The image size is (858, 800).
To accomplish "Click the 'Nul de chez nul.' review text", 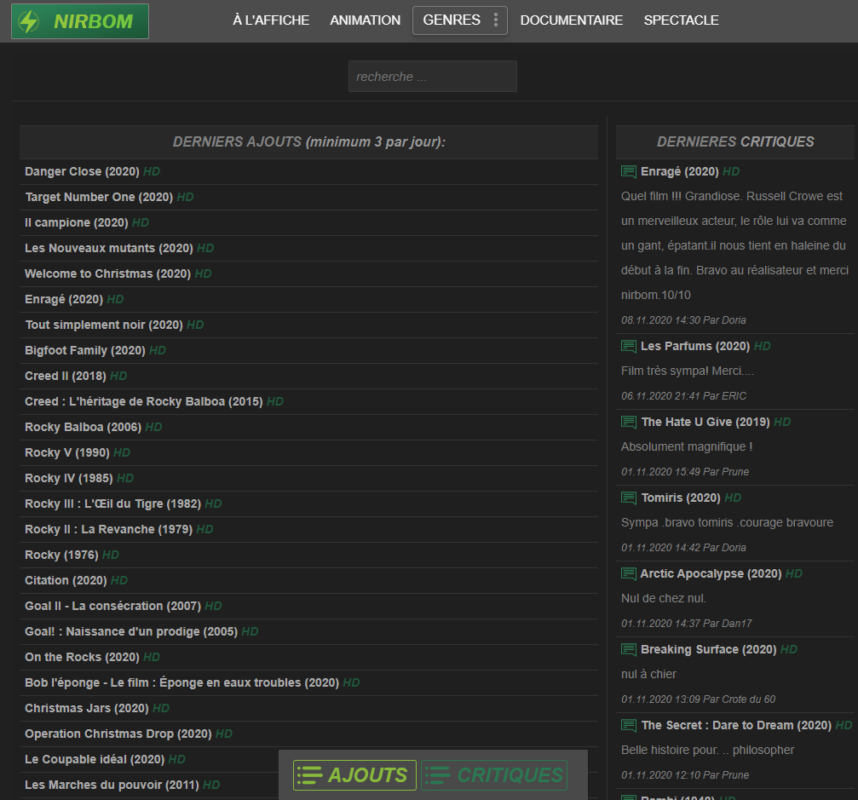I will coord(663,599).
